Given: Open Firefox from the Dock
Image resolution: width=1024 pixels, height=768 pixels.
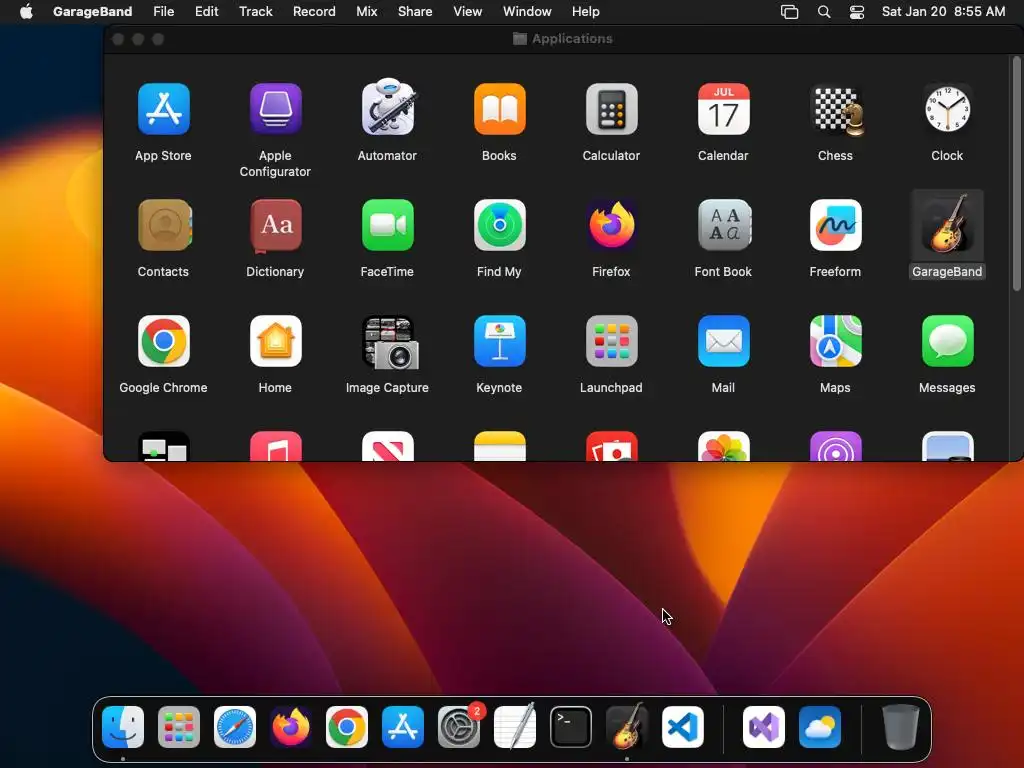Looking at the screenshot, I should tap(291, 727).
